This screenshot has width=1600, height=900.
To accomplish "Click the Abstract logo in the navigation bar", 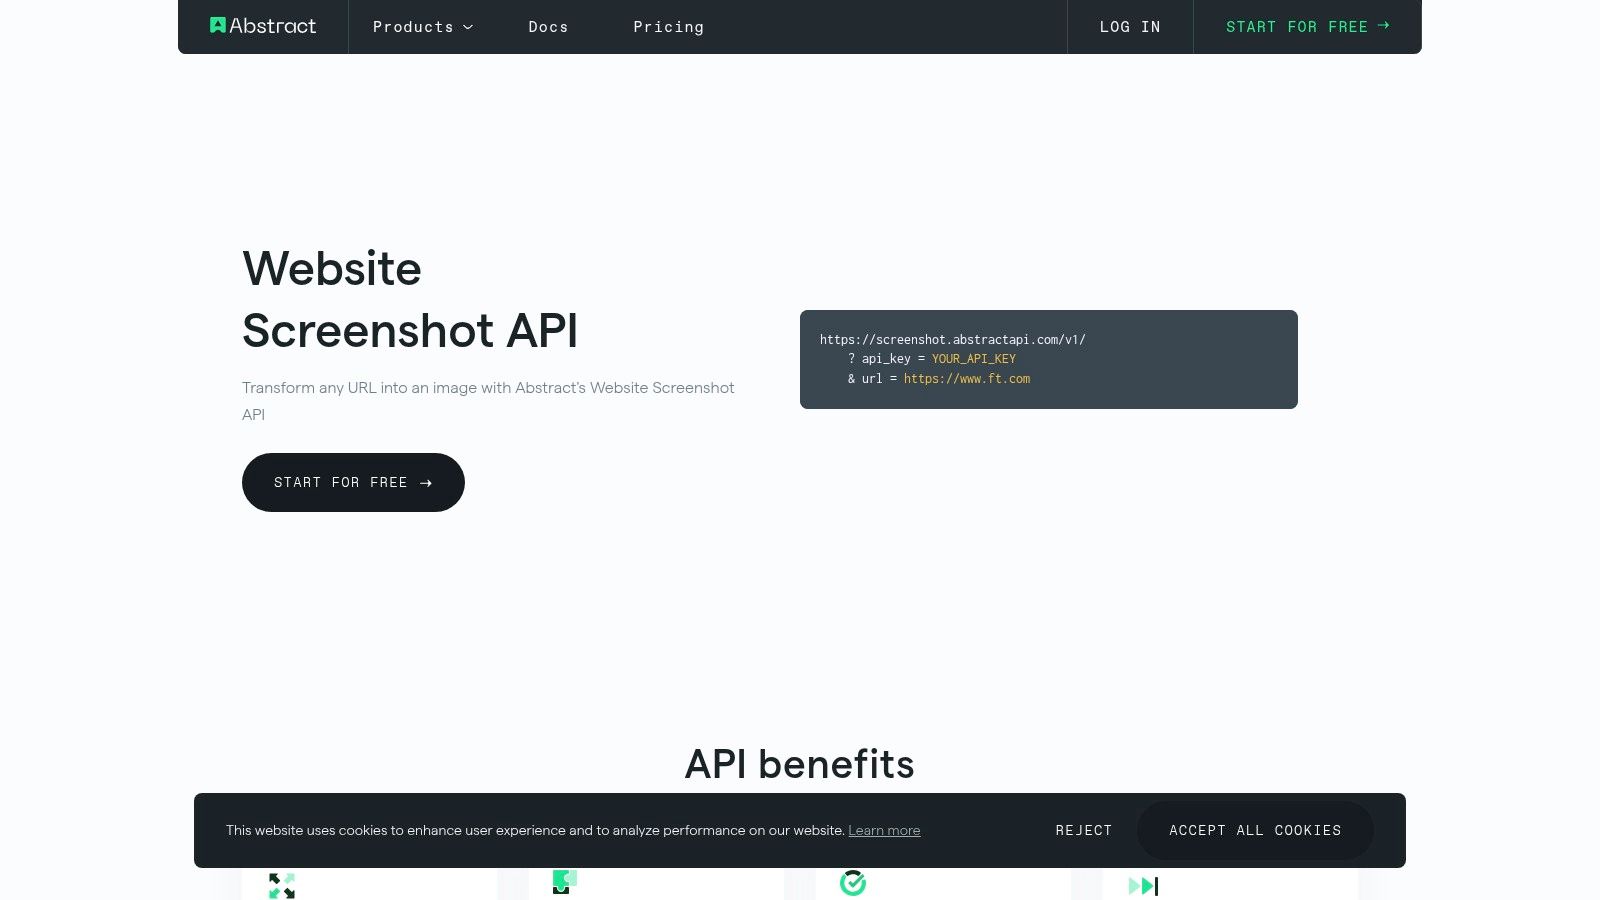I will (x=263, y=26).
